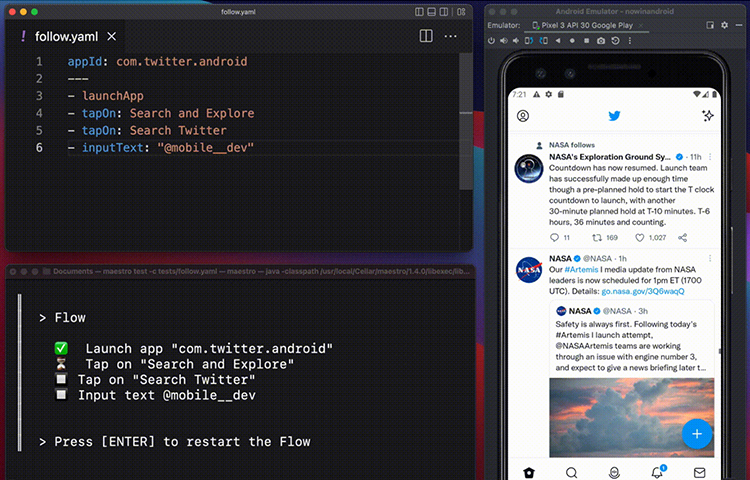
Task: Toggle secondary sidebar in editor title bar
Action: pyautogui.click(x=444, y=12)
